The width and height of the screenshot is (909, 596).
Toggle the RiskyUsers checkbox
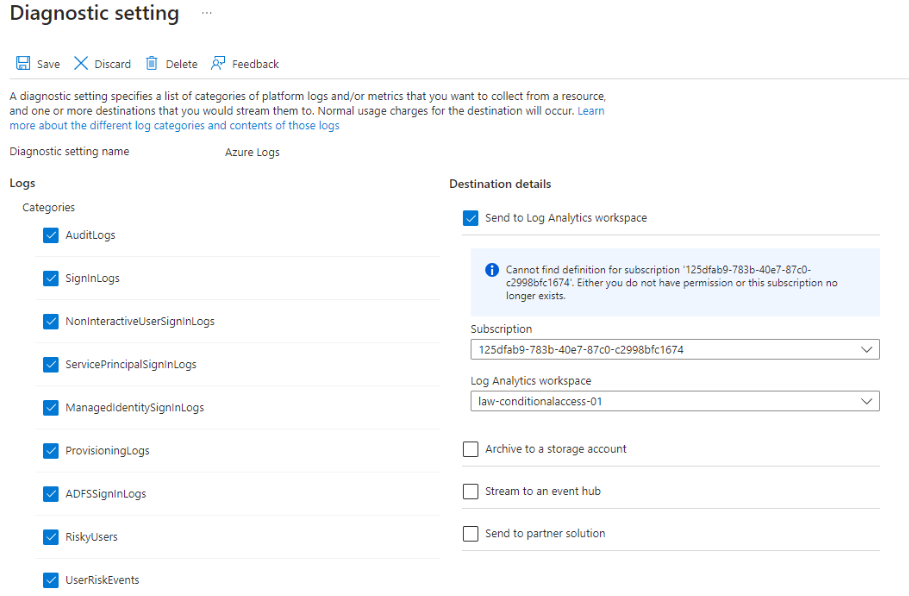click(x=50, y=537)
